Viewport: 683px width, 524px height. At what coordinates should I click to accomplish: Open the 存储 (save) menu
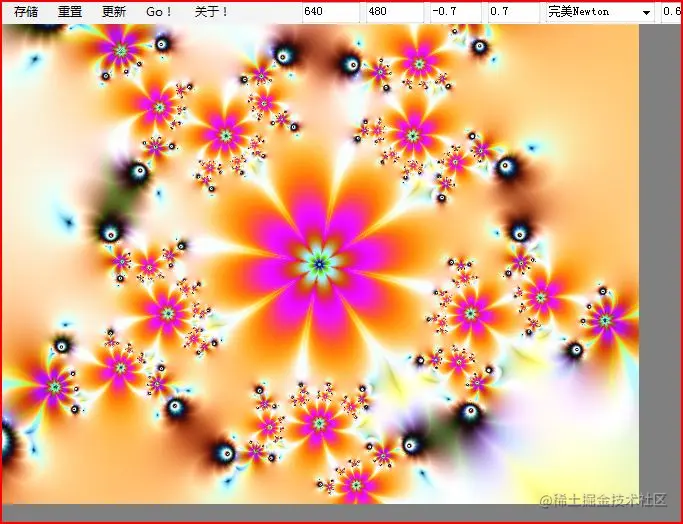click(26, 12)
